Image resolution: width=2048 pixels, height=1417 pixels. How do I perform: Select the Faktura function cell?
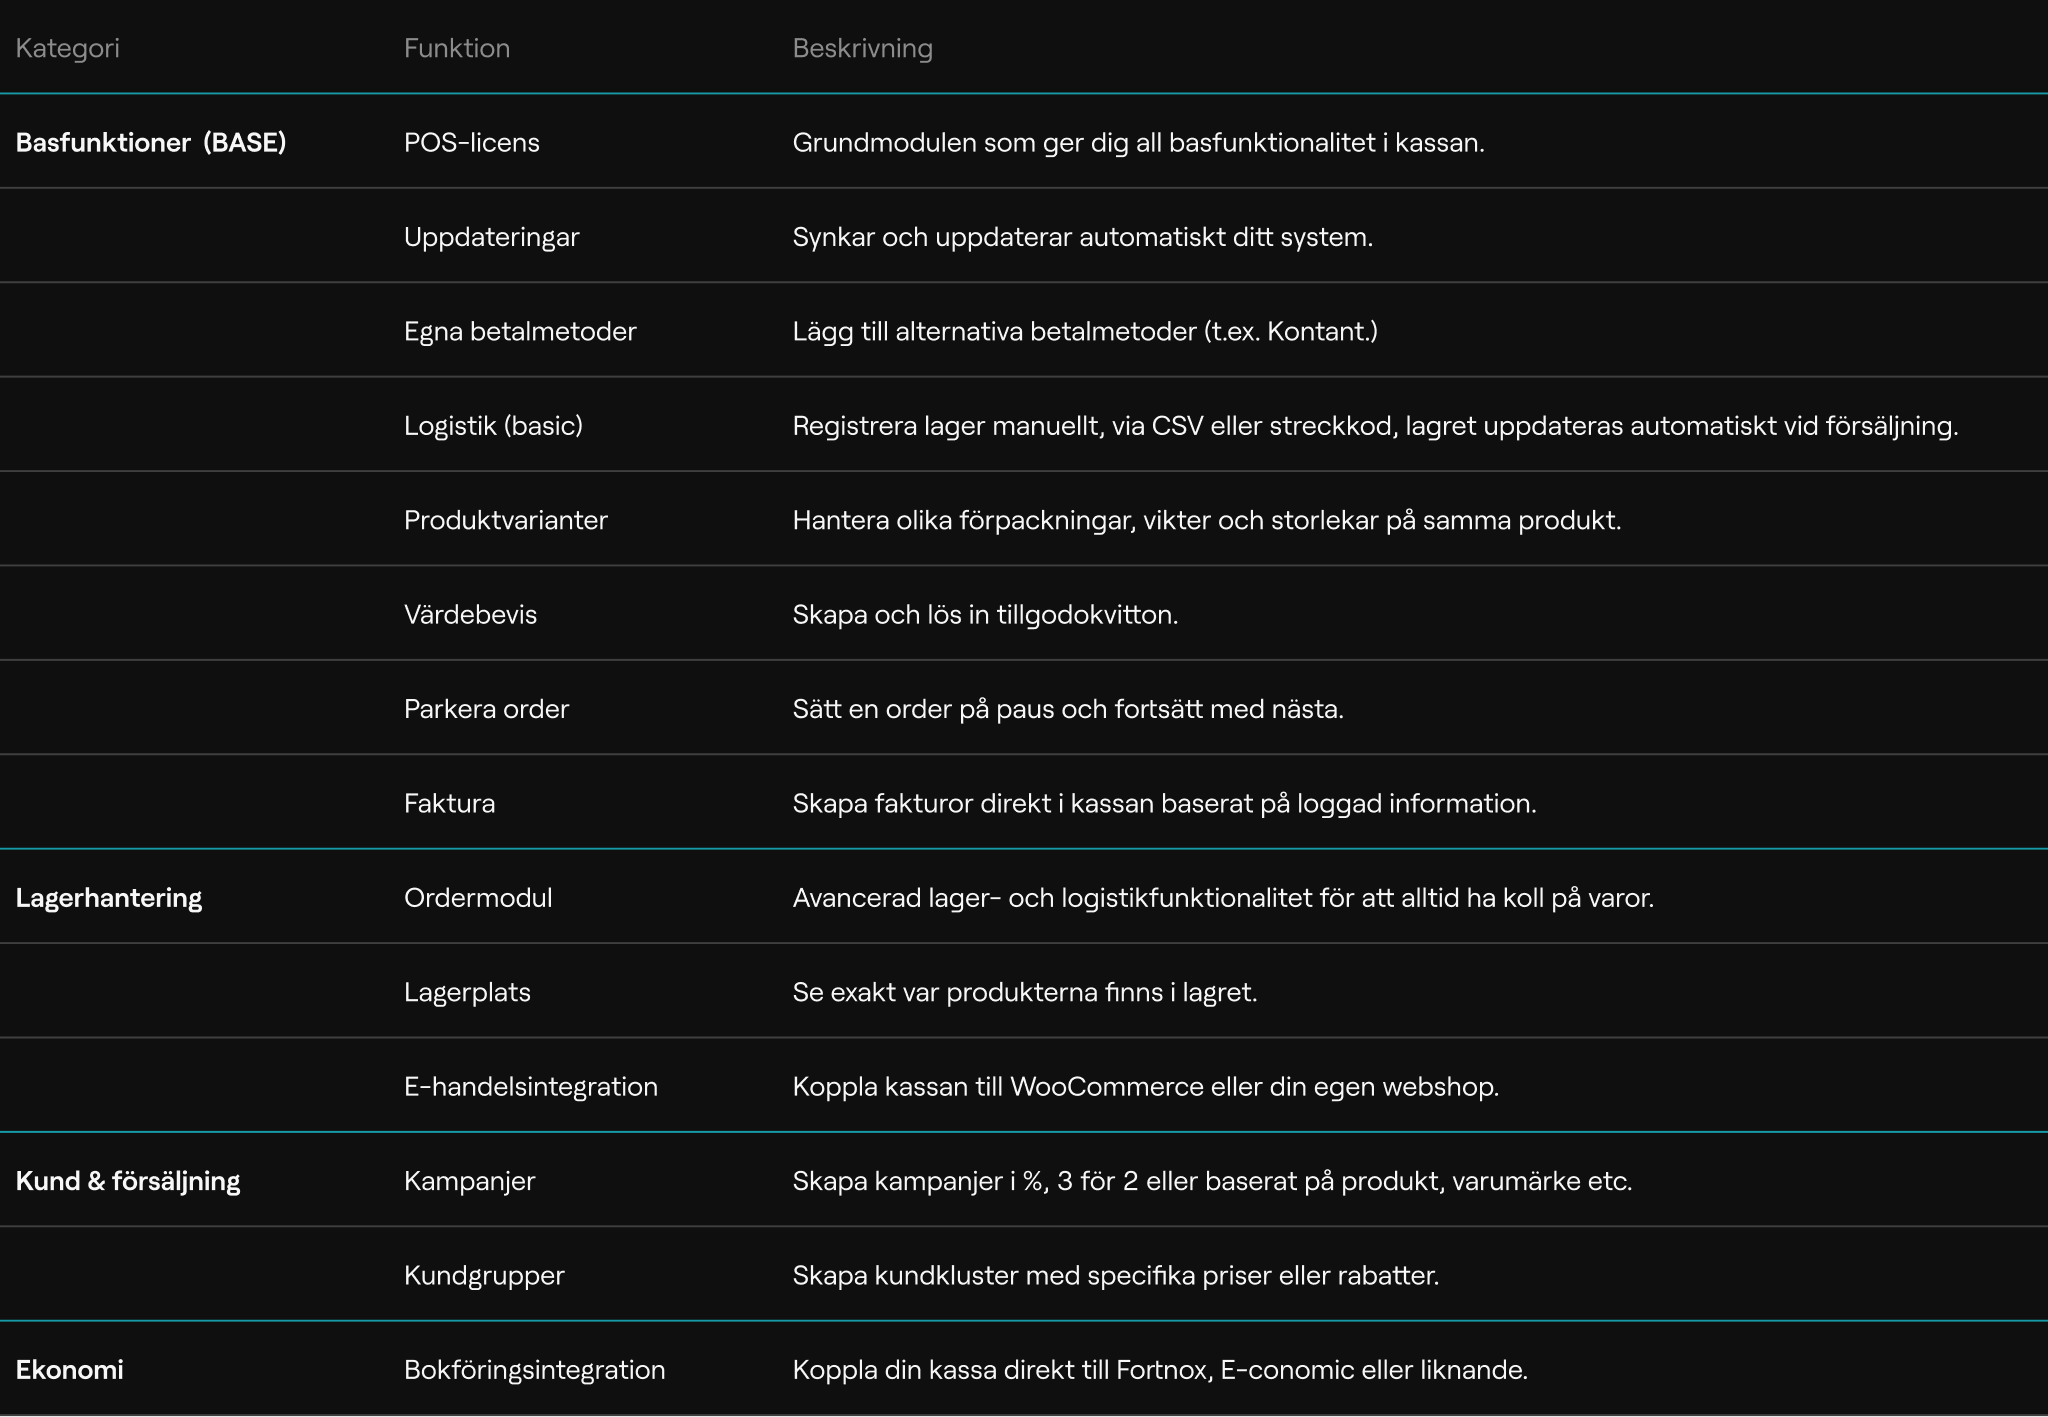[449, 803]
